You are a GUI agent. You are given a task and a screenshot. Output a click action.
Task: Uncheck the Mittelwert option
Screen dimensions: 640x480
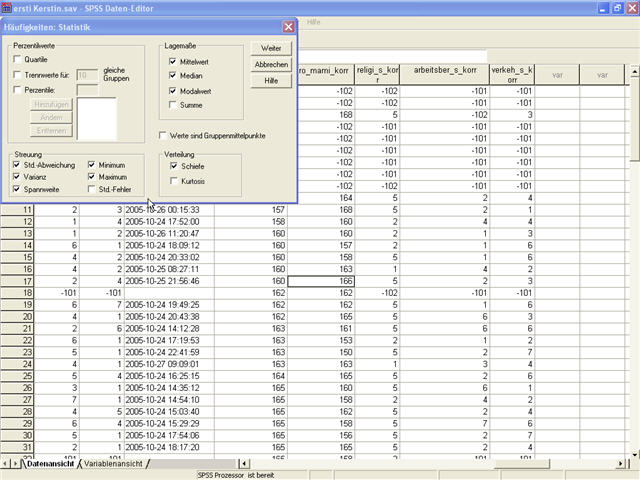click(x=172, y=61)
